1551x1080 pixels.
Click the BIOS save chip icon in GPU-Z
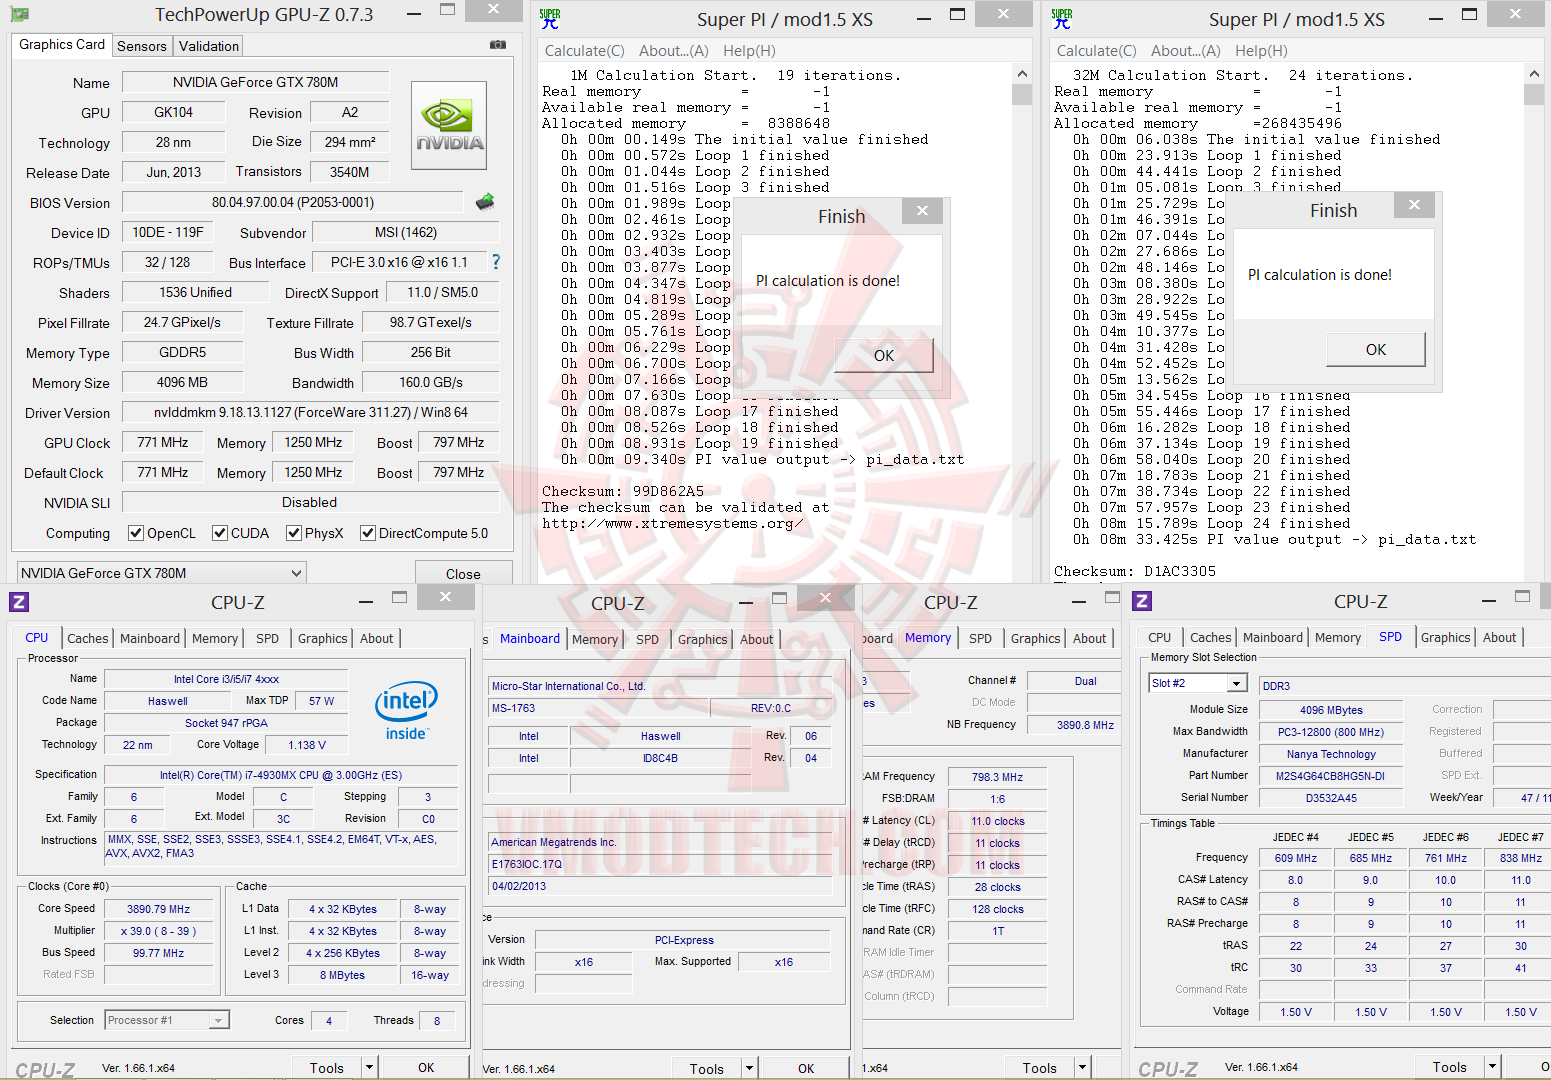click(485, 202)
